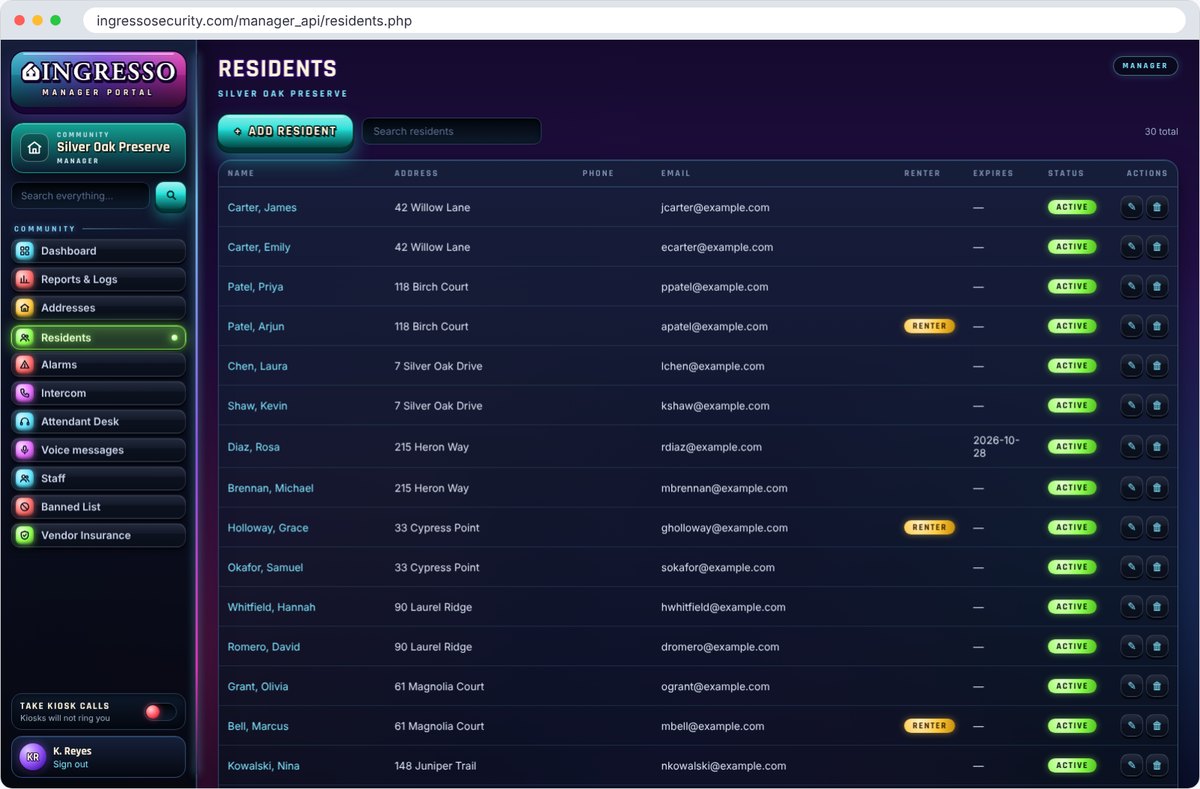Click Renter badge for Bell, Marcus
1200x789 pixels.
929,726
